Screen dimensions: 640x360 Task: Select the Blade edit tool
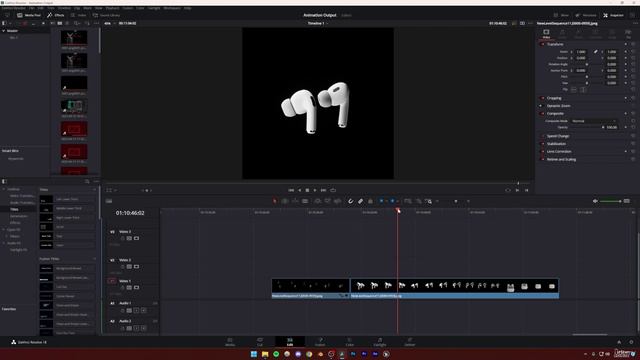click(305, 201)
